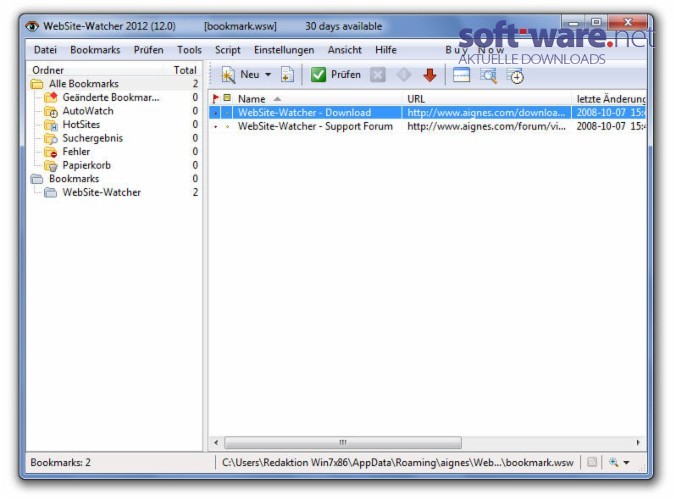
Task: Click the Fehler folder error icon
Action: point(51,152)
